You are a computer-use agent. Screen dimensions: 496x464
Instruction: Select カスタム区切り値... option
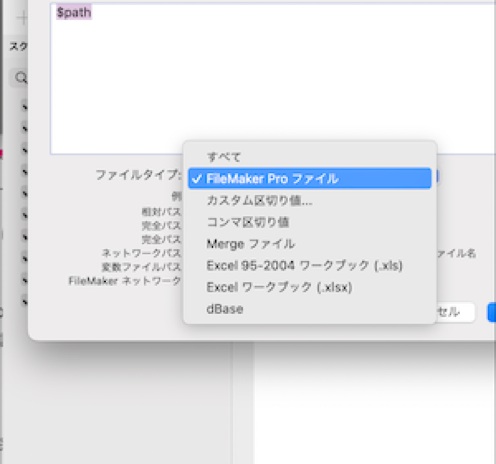310,200
